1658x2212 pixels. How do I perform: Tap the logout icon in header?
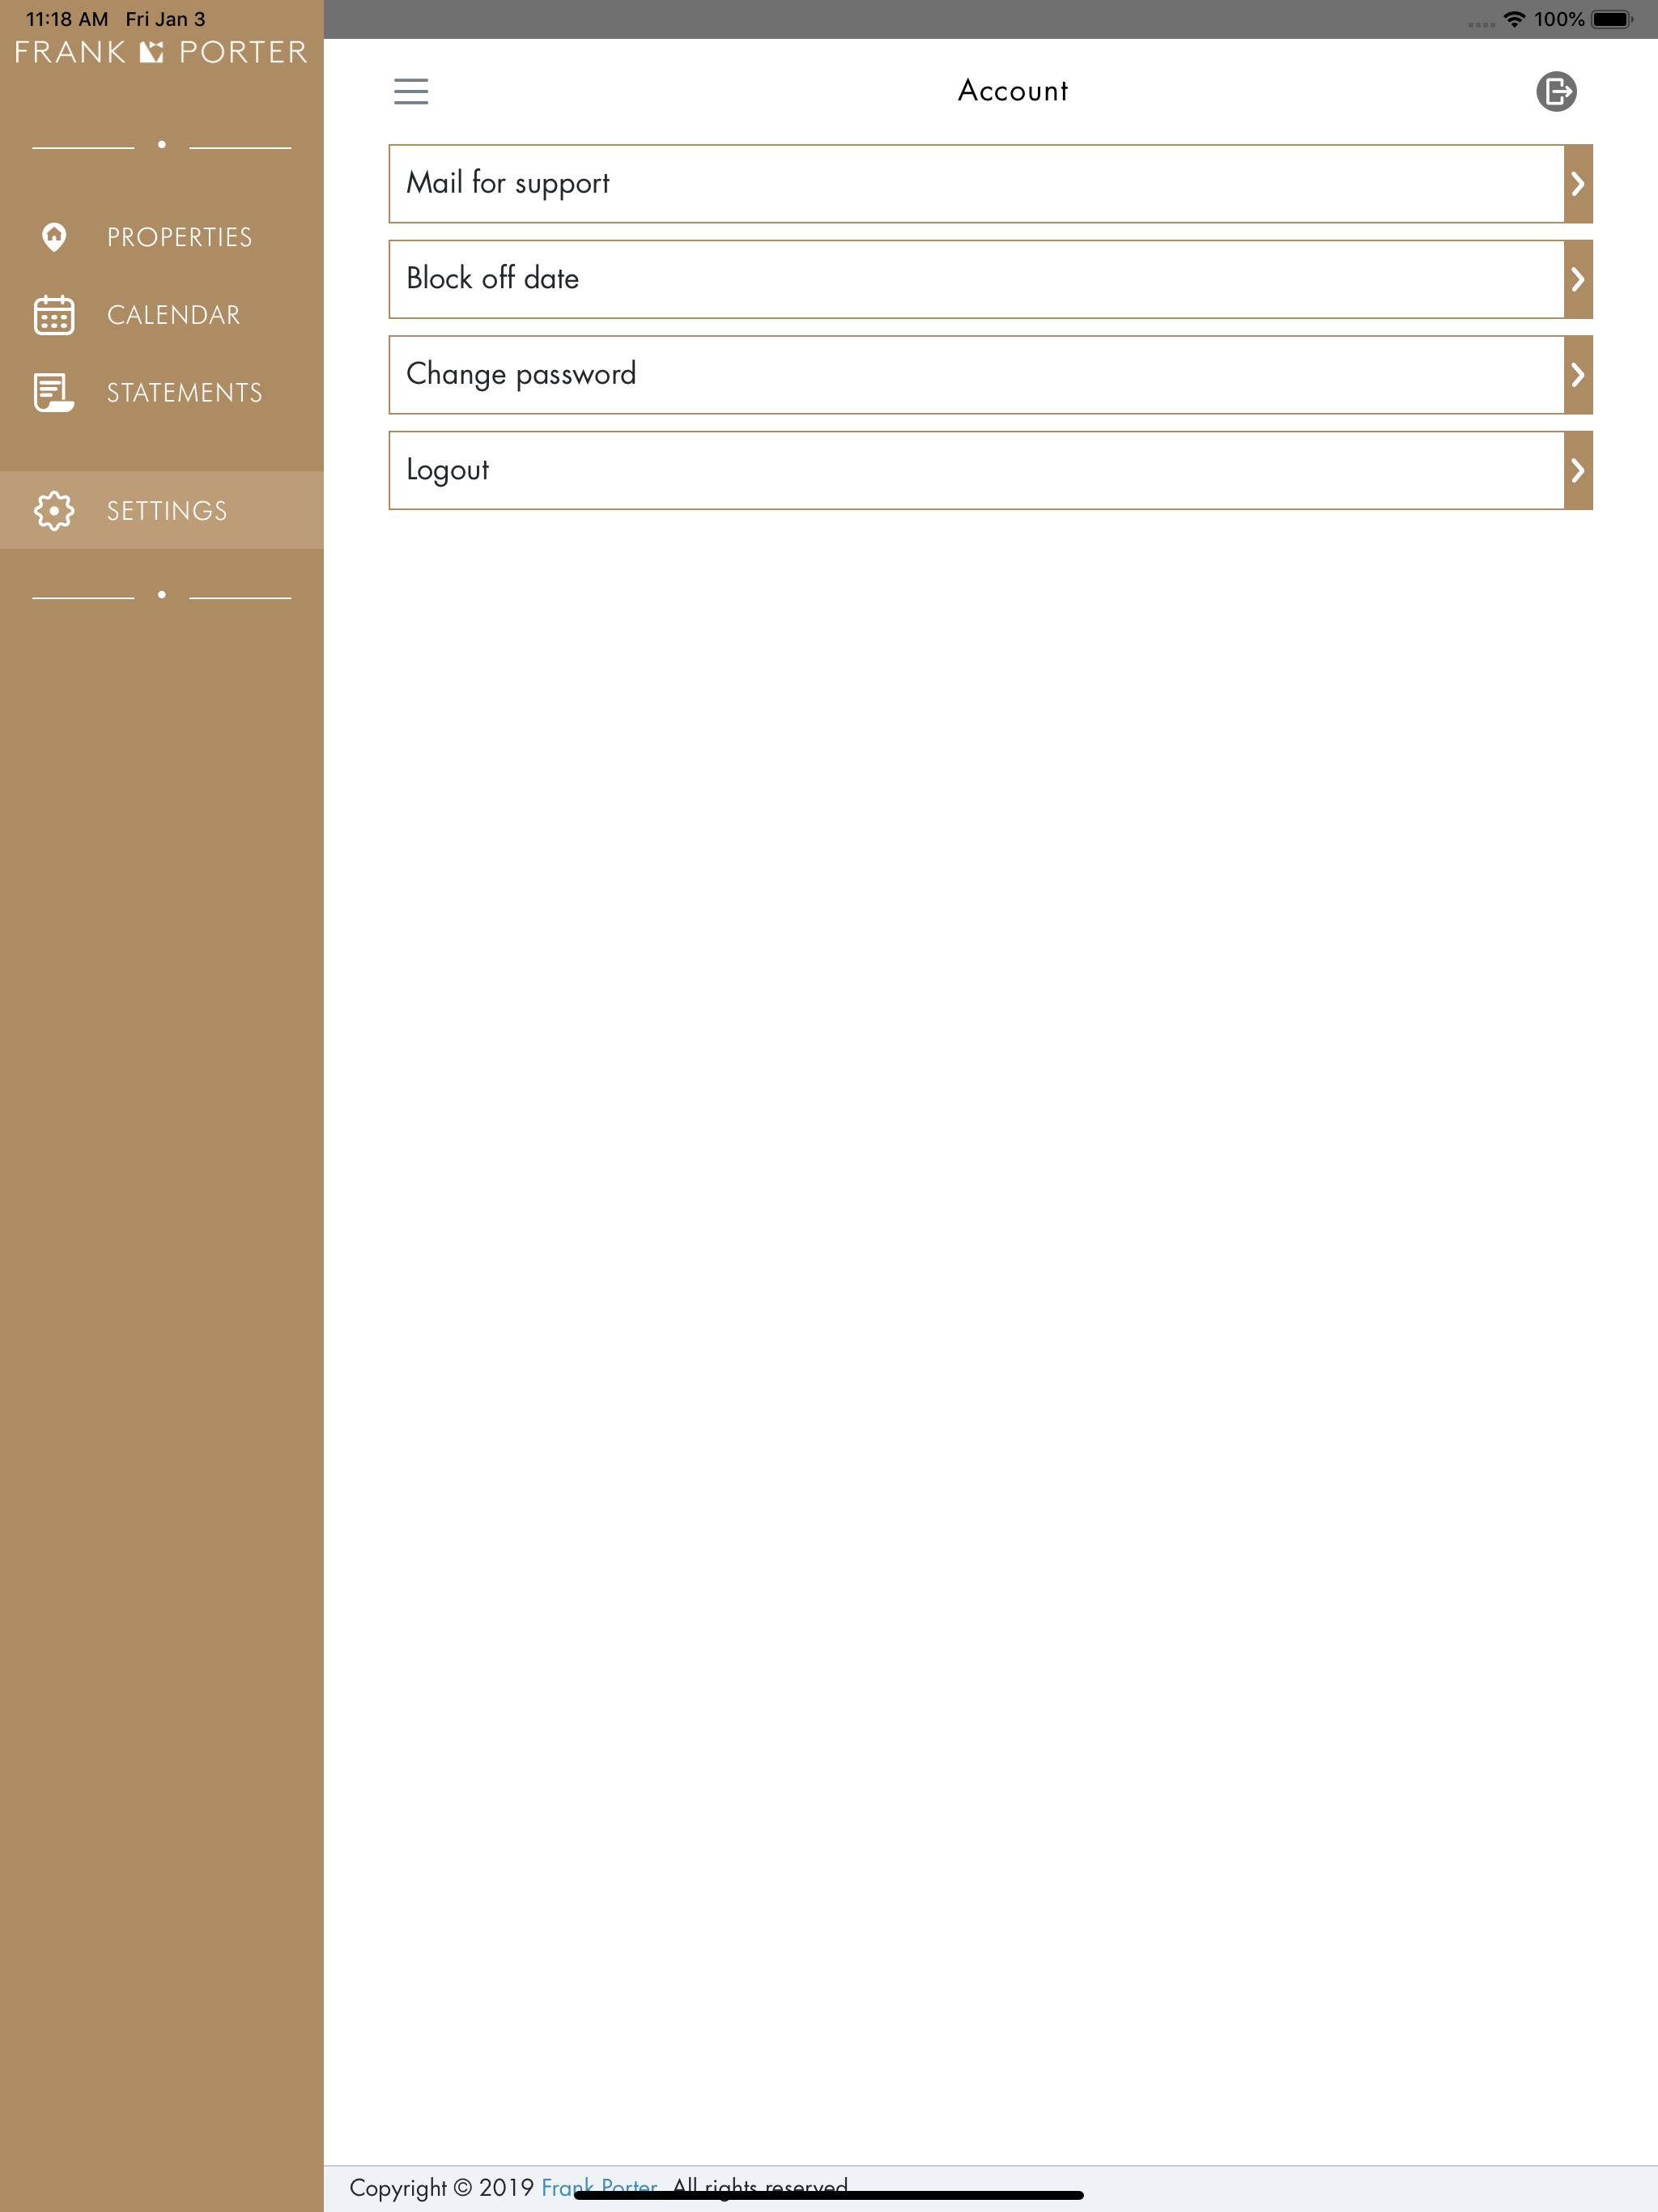tap(1556, 91)
